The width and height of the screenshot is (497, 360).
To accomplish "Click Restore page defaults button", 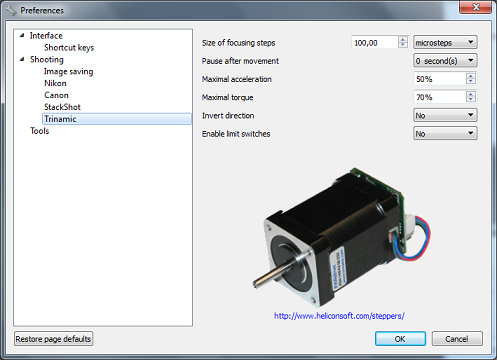I will pos(53,339).
